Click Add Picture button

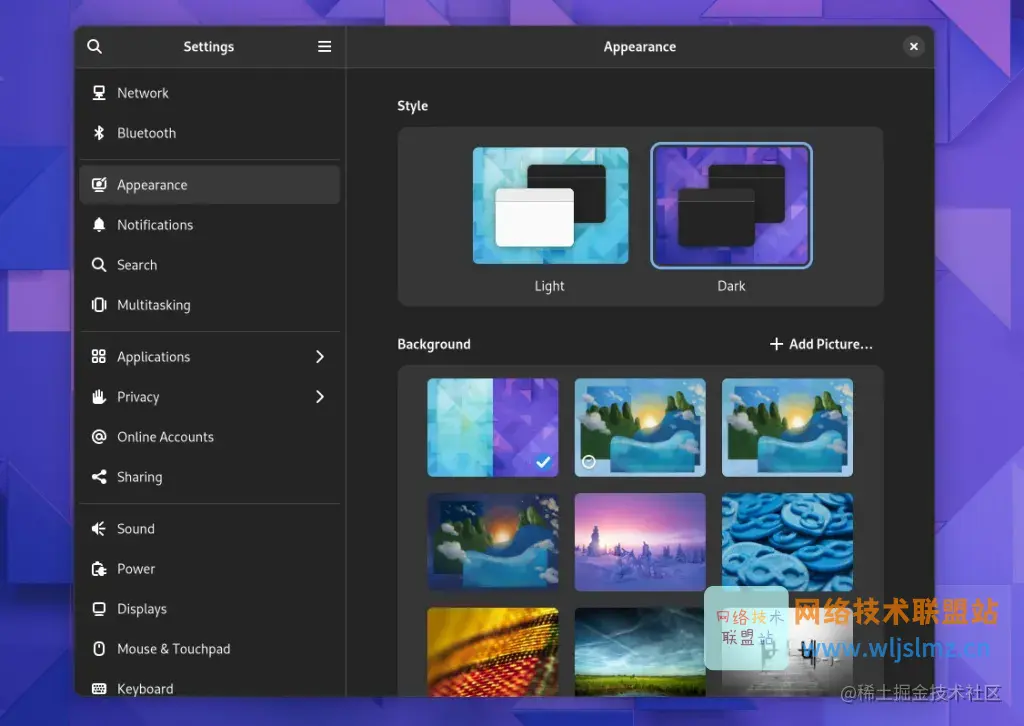(821, 344)
